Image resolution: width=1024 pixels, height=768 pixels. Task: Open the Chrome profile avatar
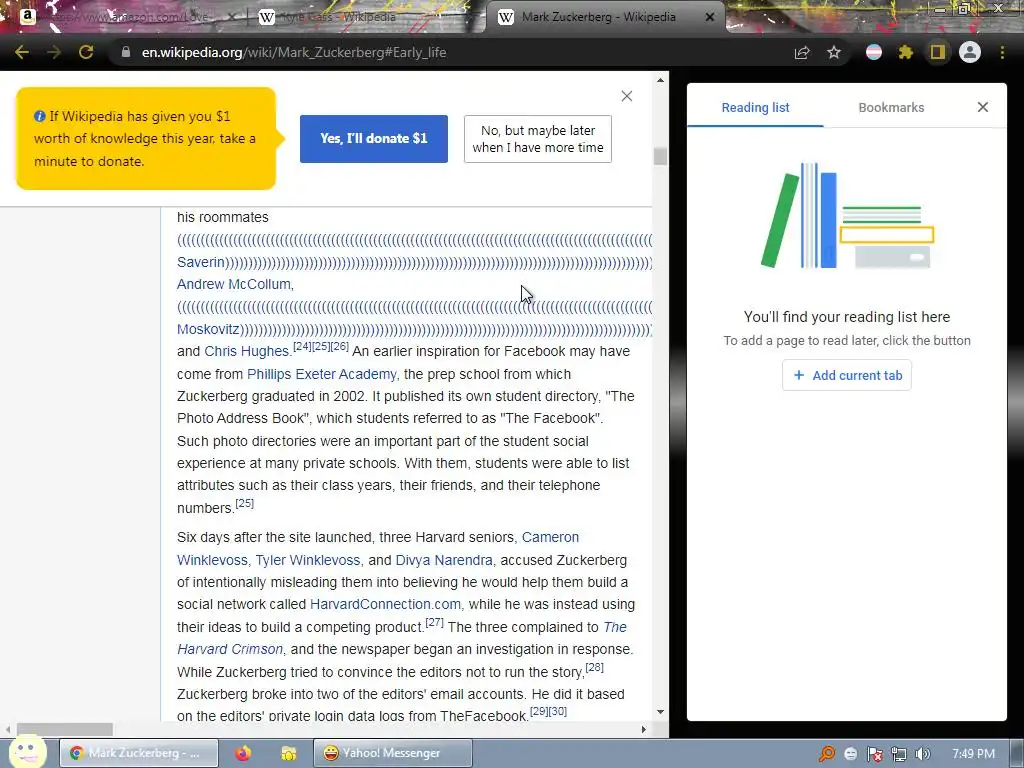click(x=970, y=52)
